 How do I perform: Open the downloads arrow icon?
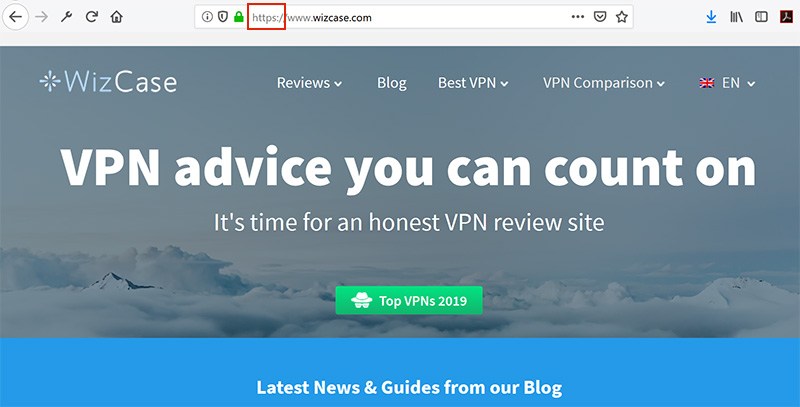[711, 17]
